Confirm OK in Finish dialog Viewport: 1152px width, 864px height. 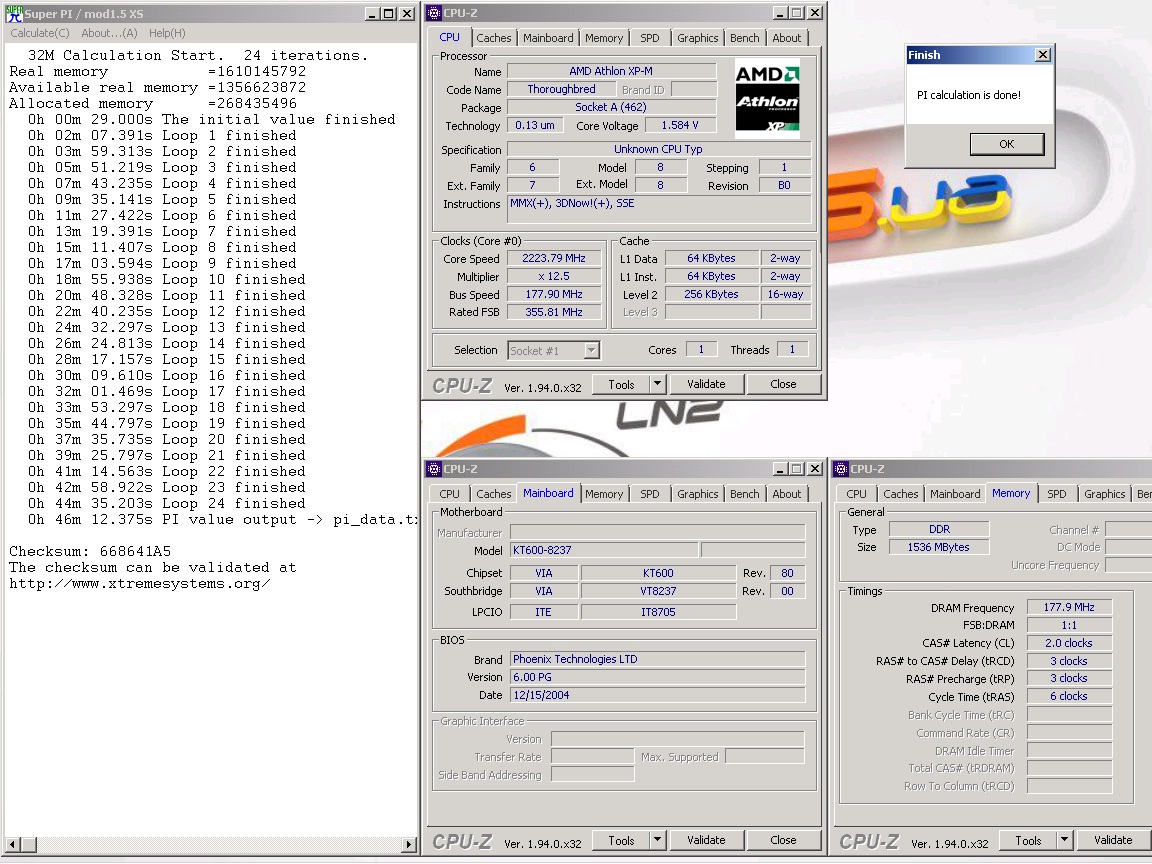(1007, 144)
